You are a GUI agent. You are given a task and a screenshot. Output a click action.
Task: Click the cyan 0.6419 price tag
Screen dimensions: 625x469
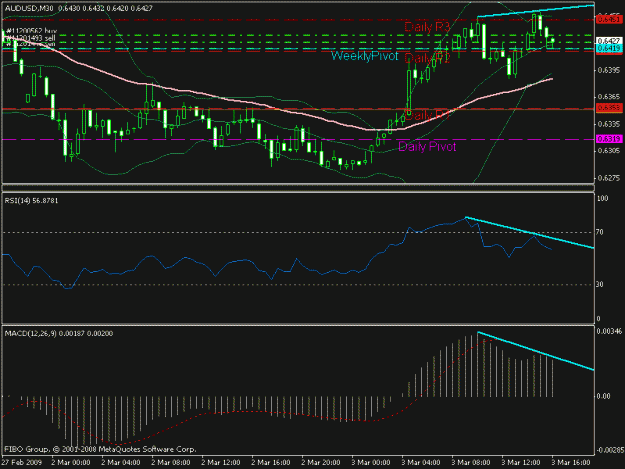[x=609, y=48]
